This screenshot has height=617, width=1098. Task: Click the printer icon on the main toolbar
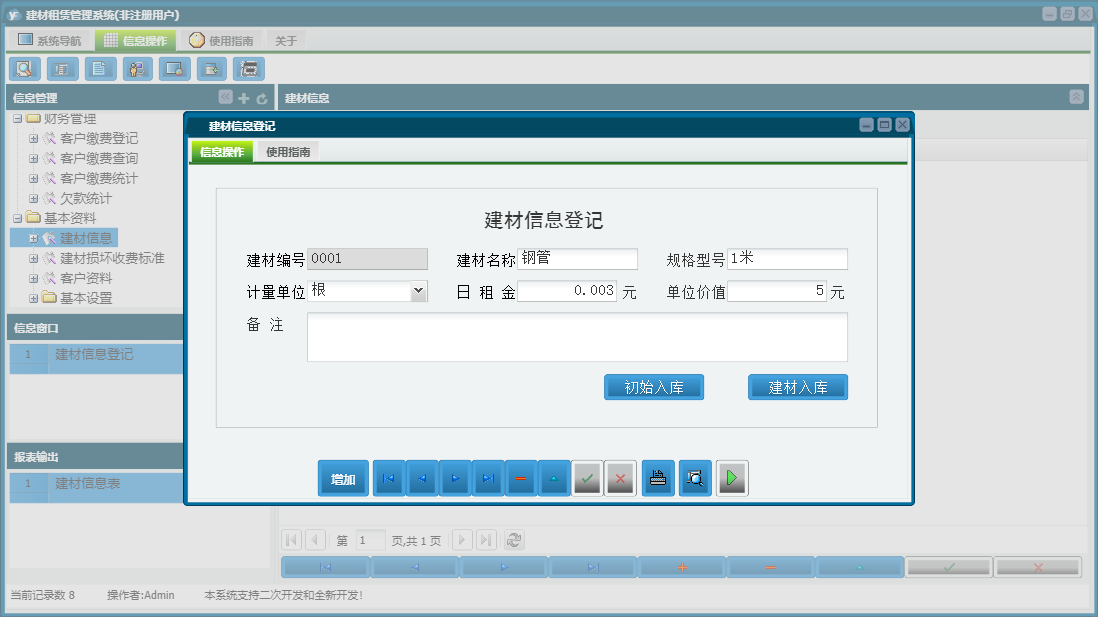click(x=249, y=68)
